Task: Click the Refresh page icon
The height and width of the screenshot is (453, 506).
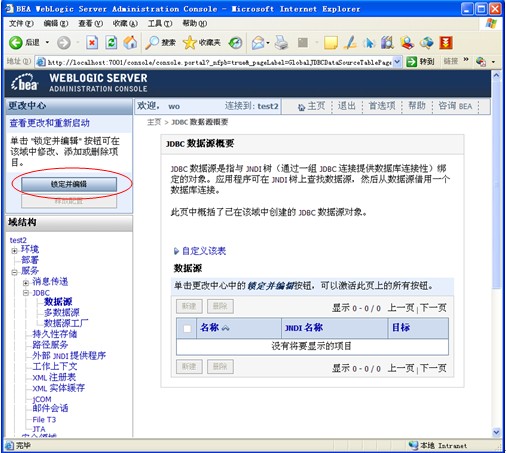Action: coord(111,42)
